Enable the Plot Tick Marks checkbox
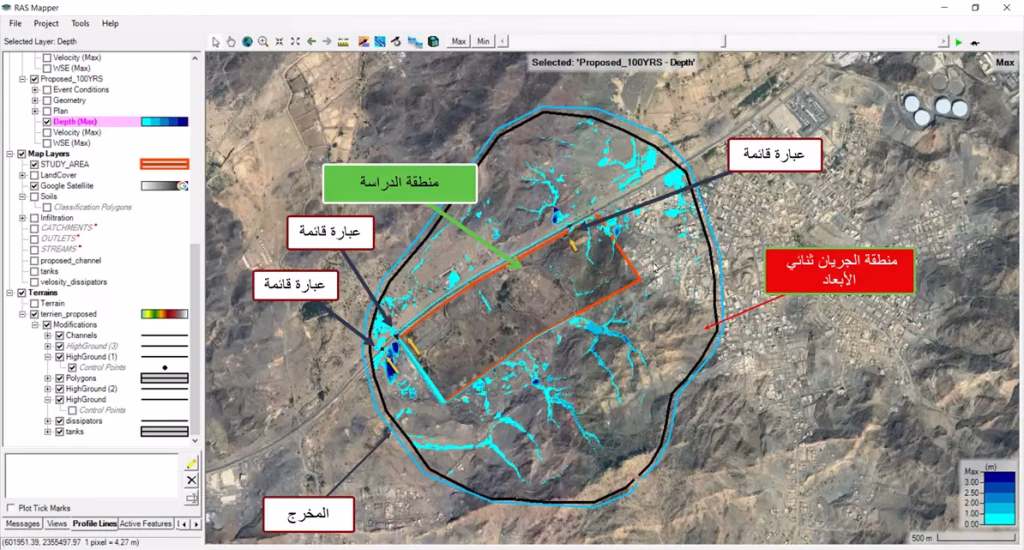Screen dimensions: 1024x550 (x=11, y=508)
